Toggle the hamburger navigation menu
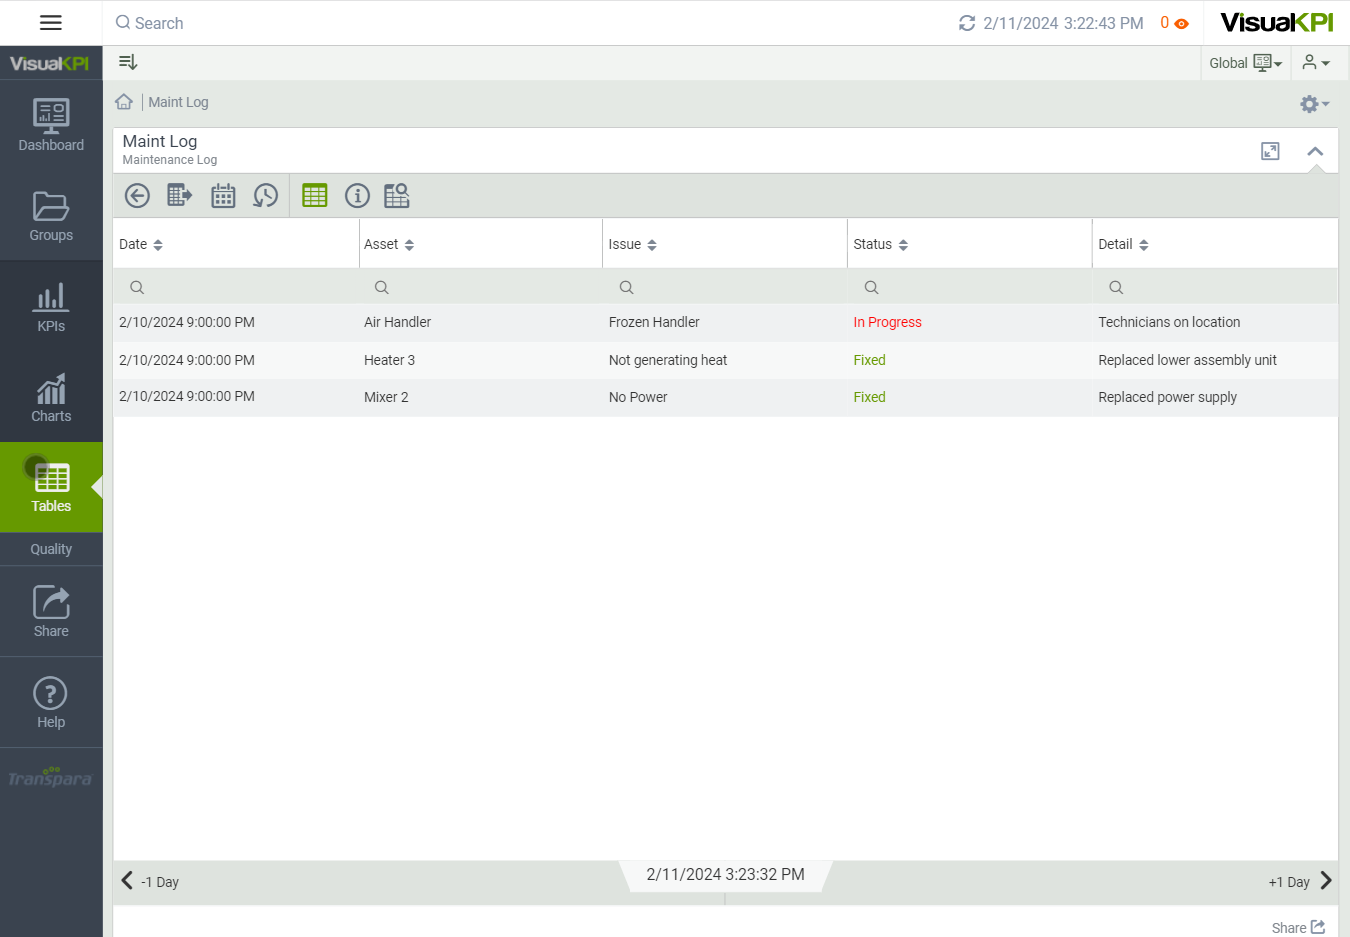Viewport: 1350px width, 937px height. tap(51, 23)
